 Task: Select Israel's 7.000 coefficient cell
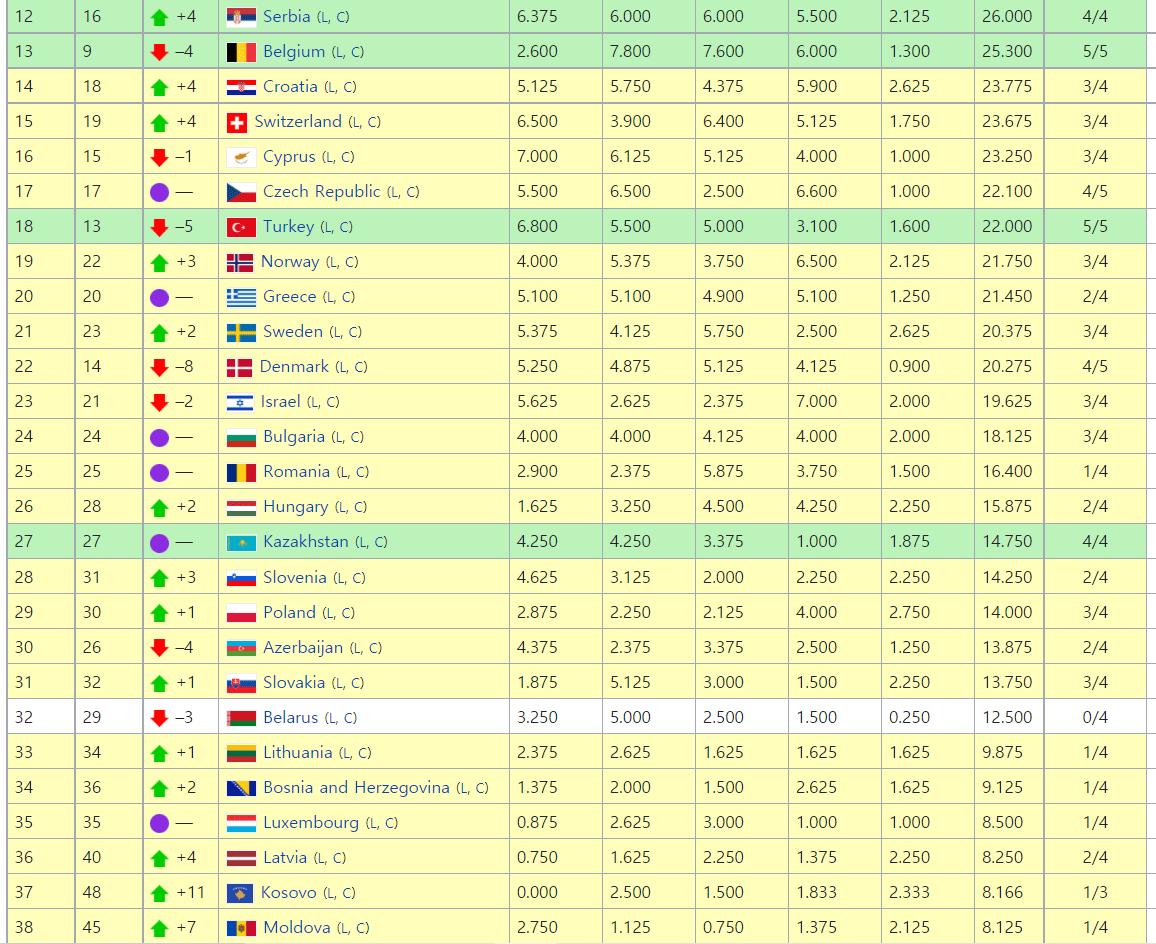[x=835, y=401]
